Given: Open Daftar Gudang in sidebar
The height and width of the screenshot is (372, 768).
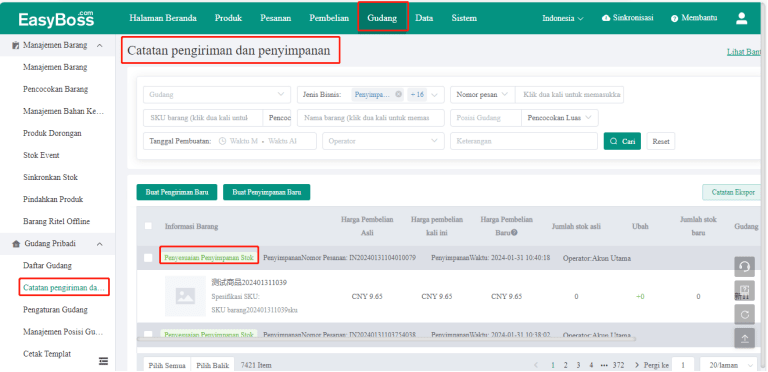Looking at the screenshot, I should click(x=48, y=265).
